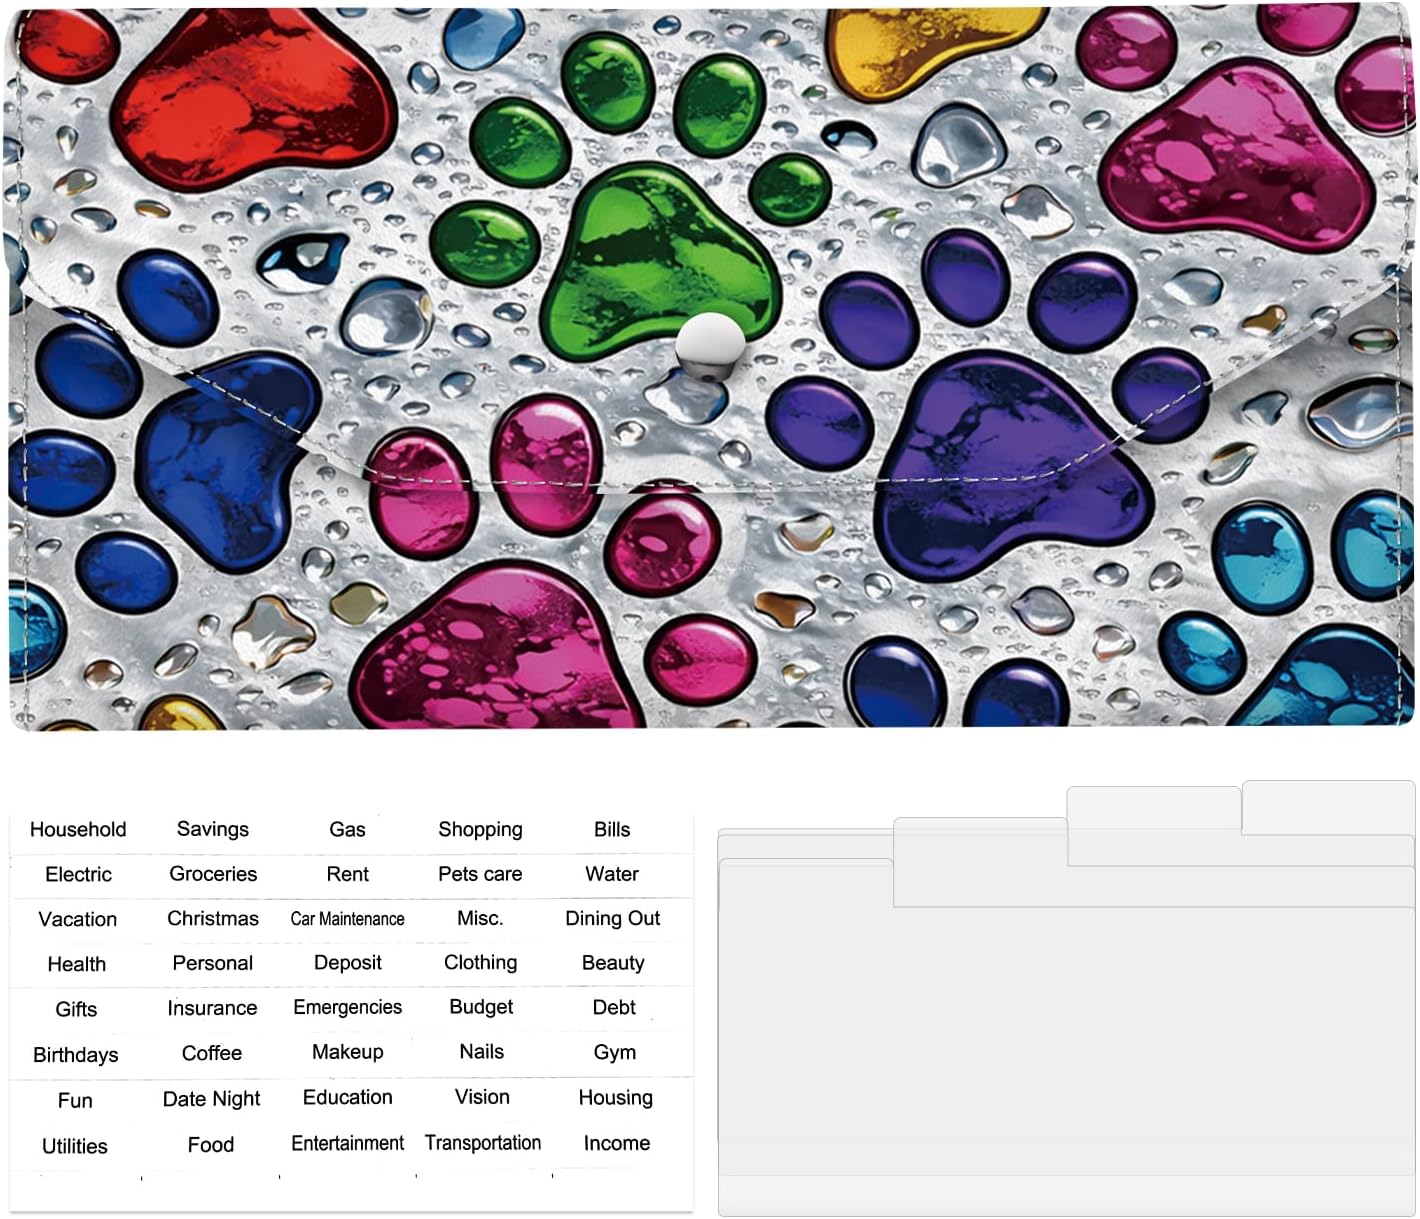Select the 'Utilities' label
1420x1219 pixels.
point(75,1146)
